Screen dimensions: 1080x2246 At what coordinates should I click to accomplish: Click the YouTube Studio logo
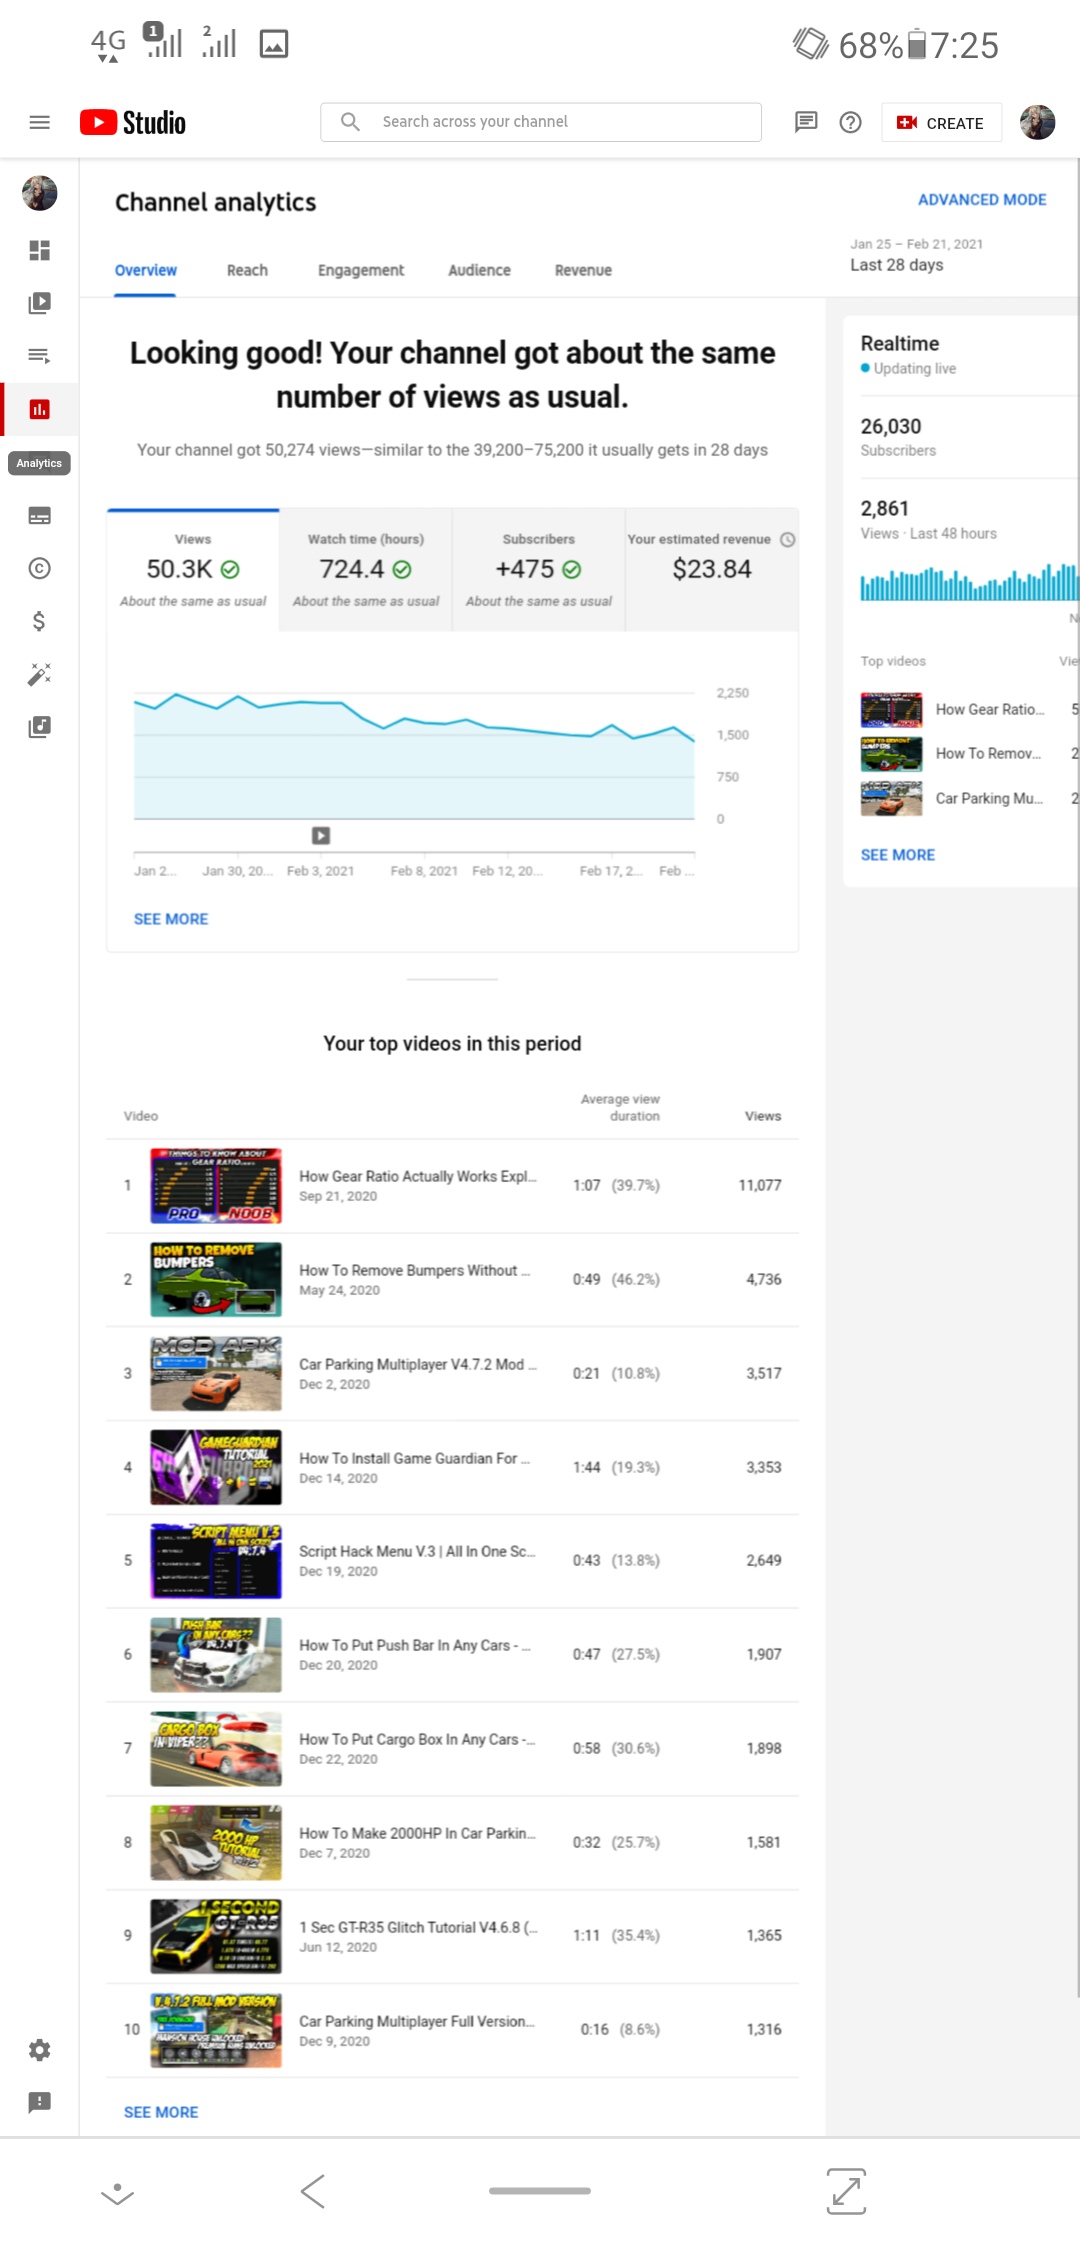[133, 122]
